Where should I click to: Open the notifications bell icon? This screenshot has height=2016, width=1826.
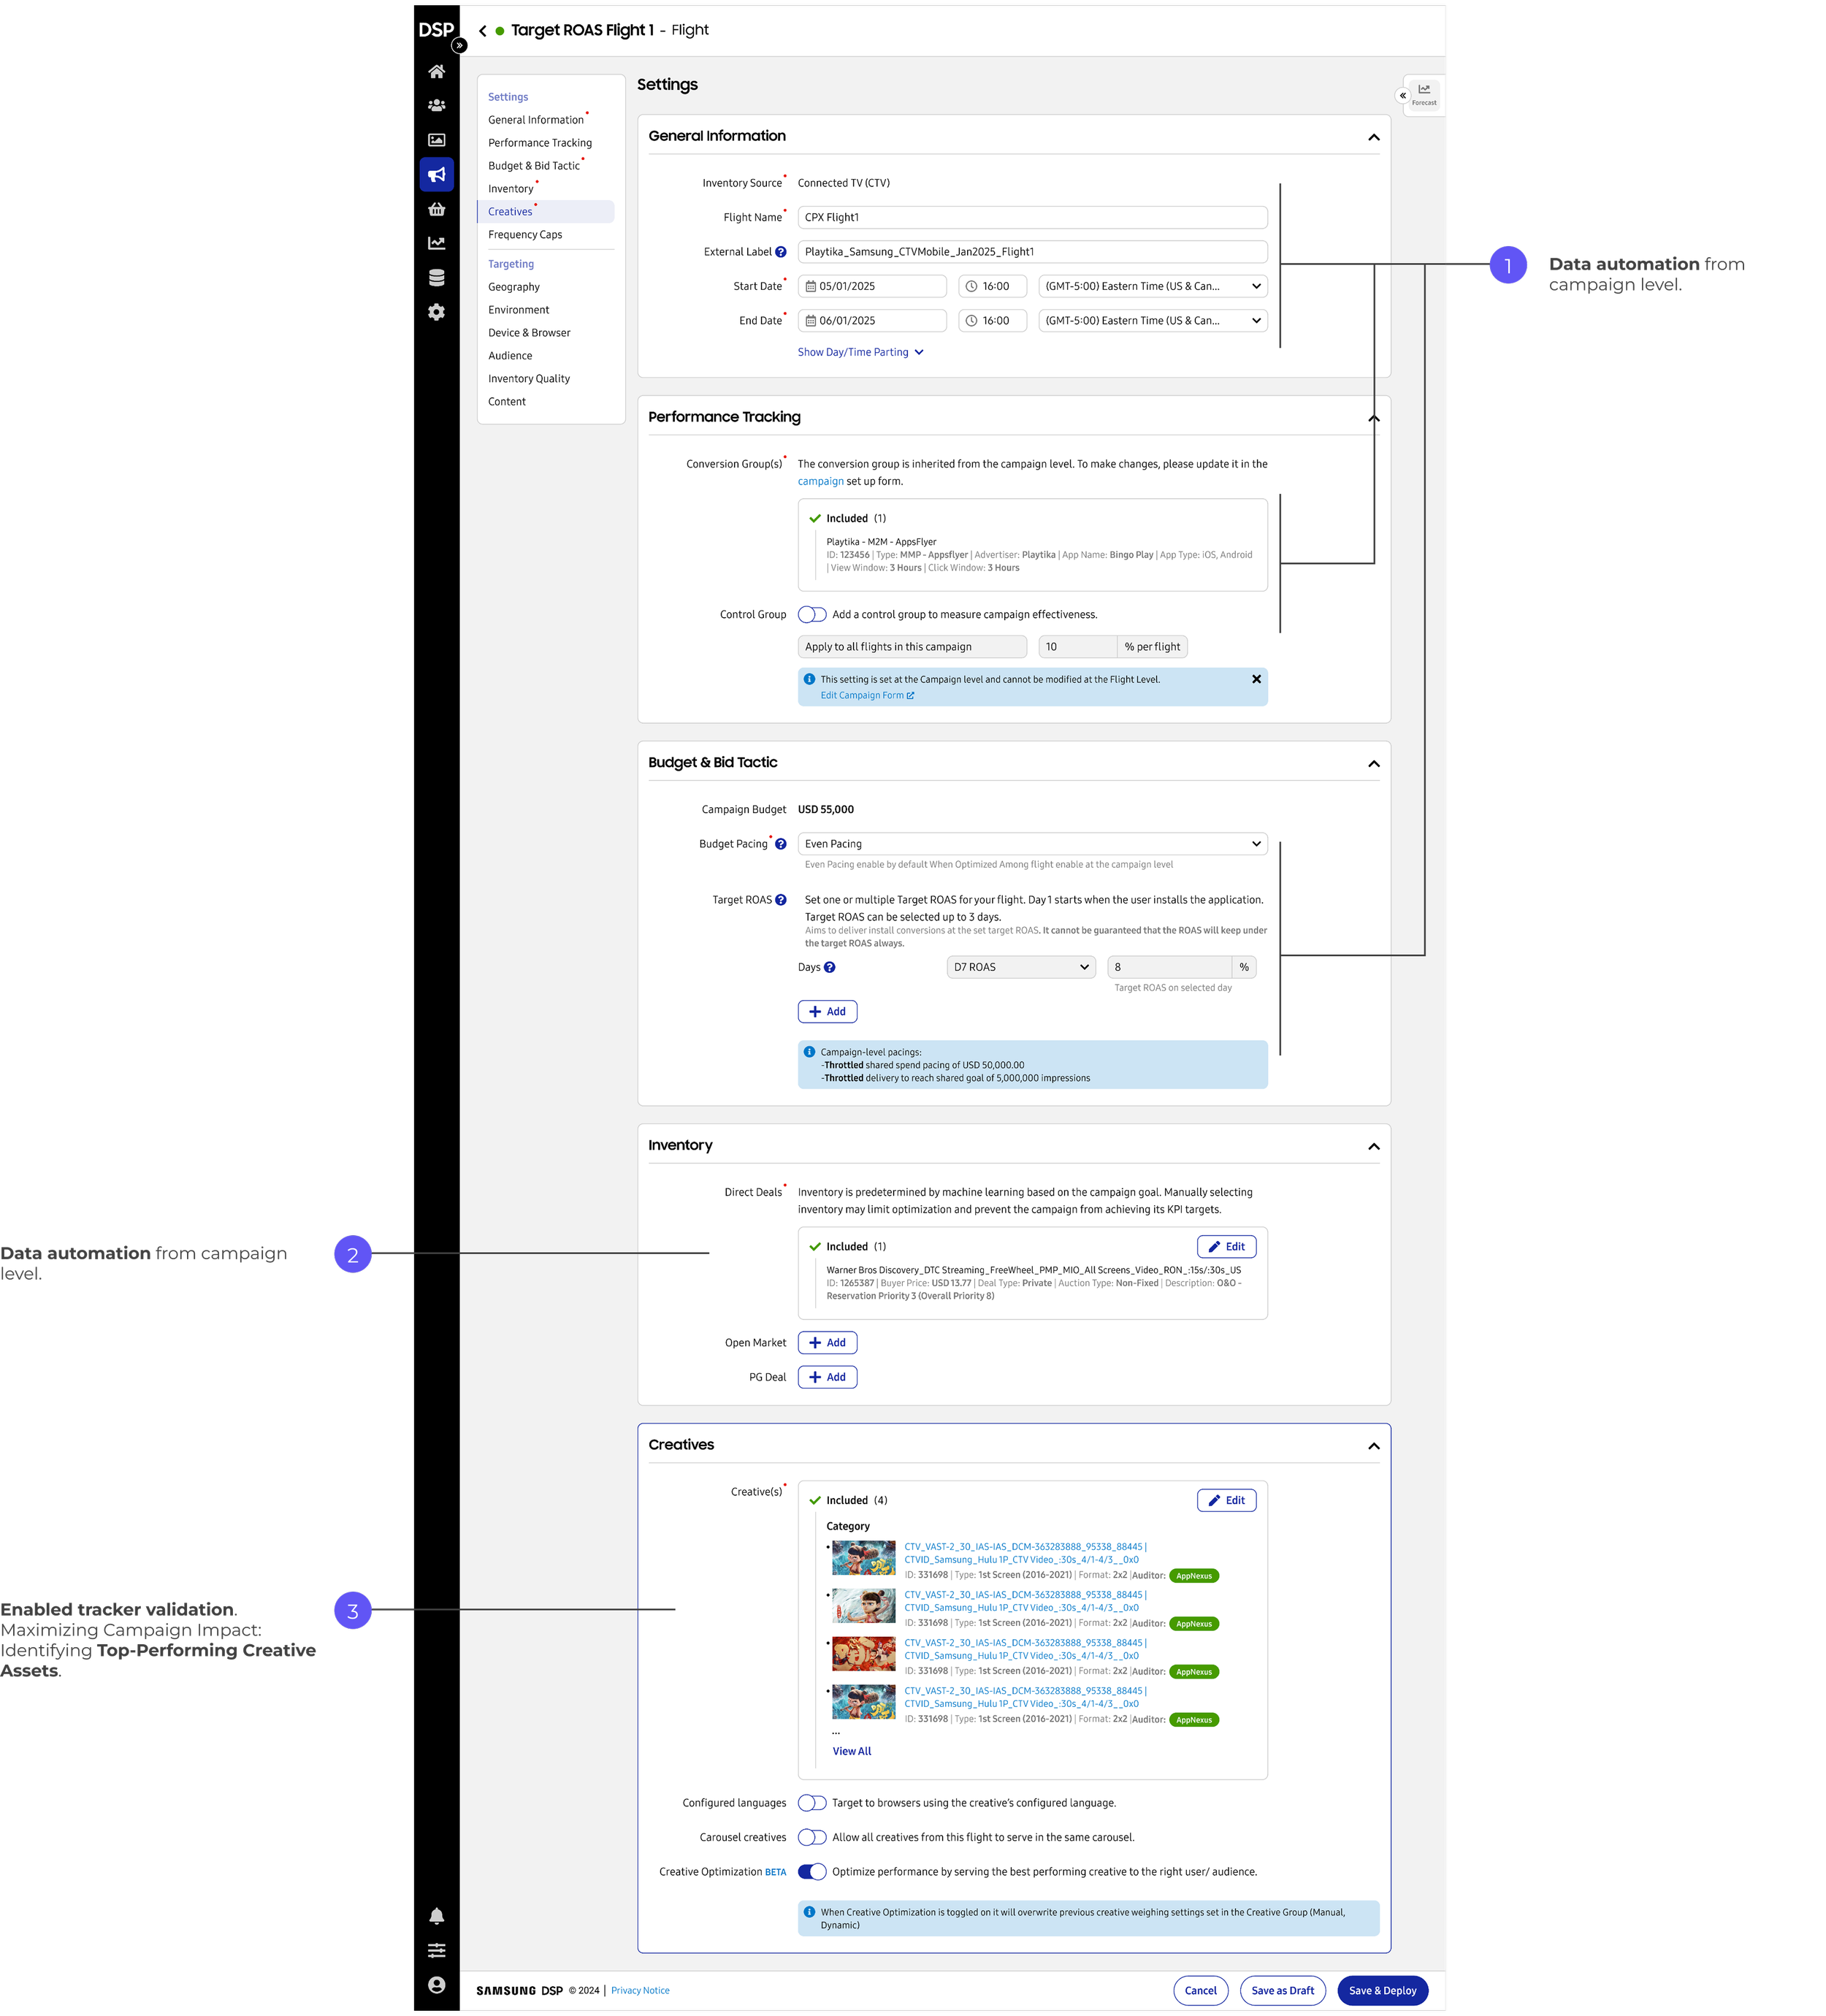point(436,1916)
